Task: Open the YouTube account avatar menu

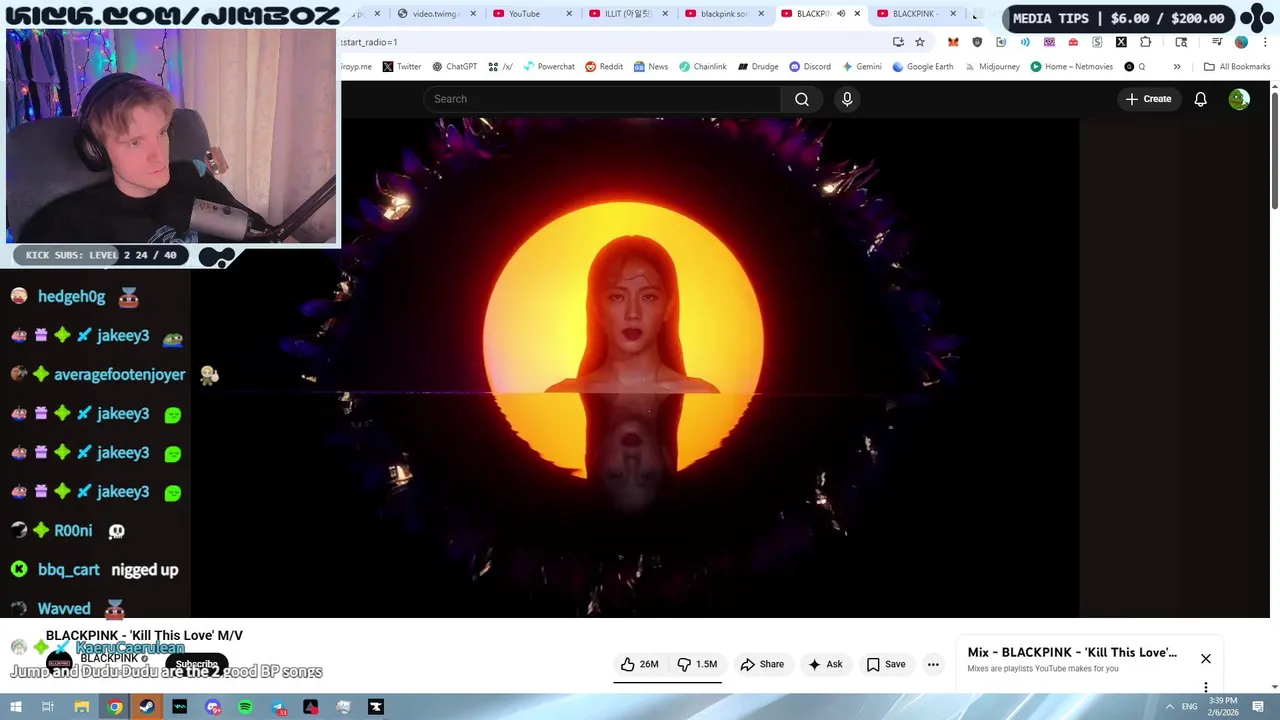Action: 1239,99
